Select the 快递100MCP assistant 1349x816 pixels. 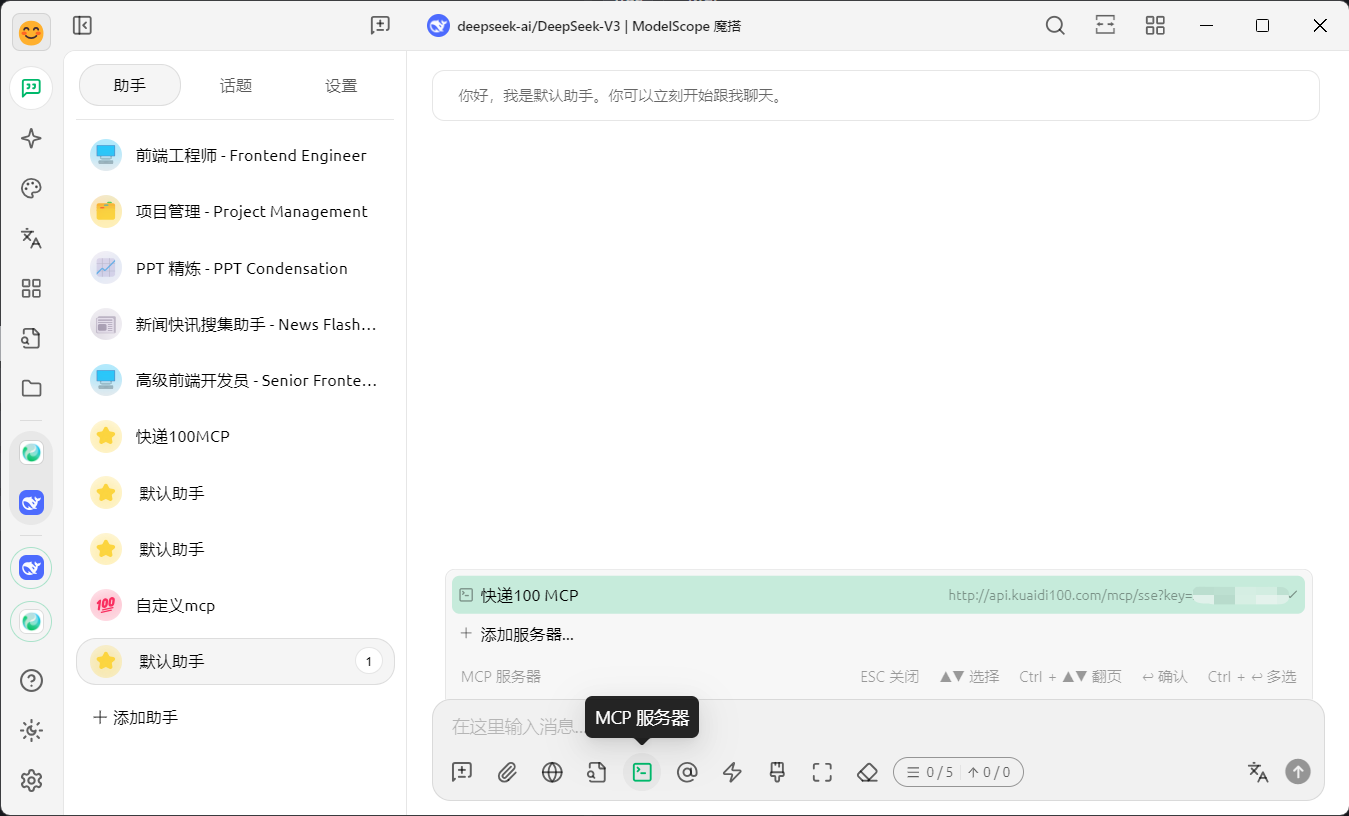[235, 437]
